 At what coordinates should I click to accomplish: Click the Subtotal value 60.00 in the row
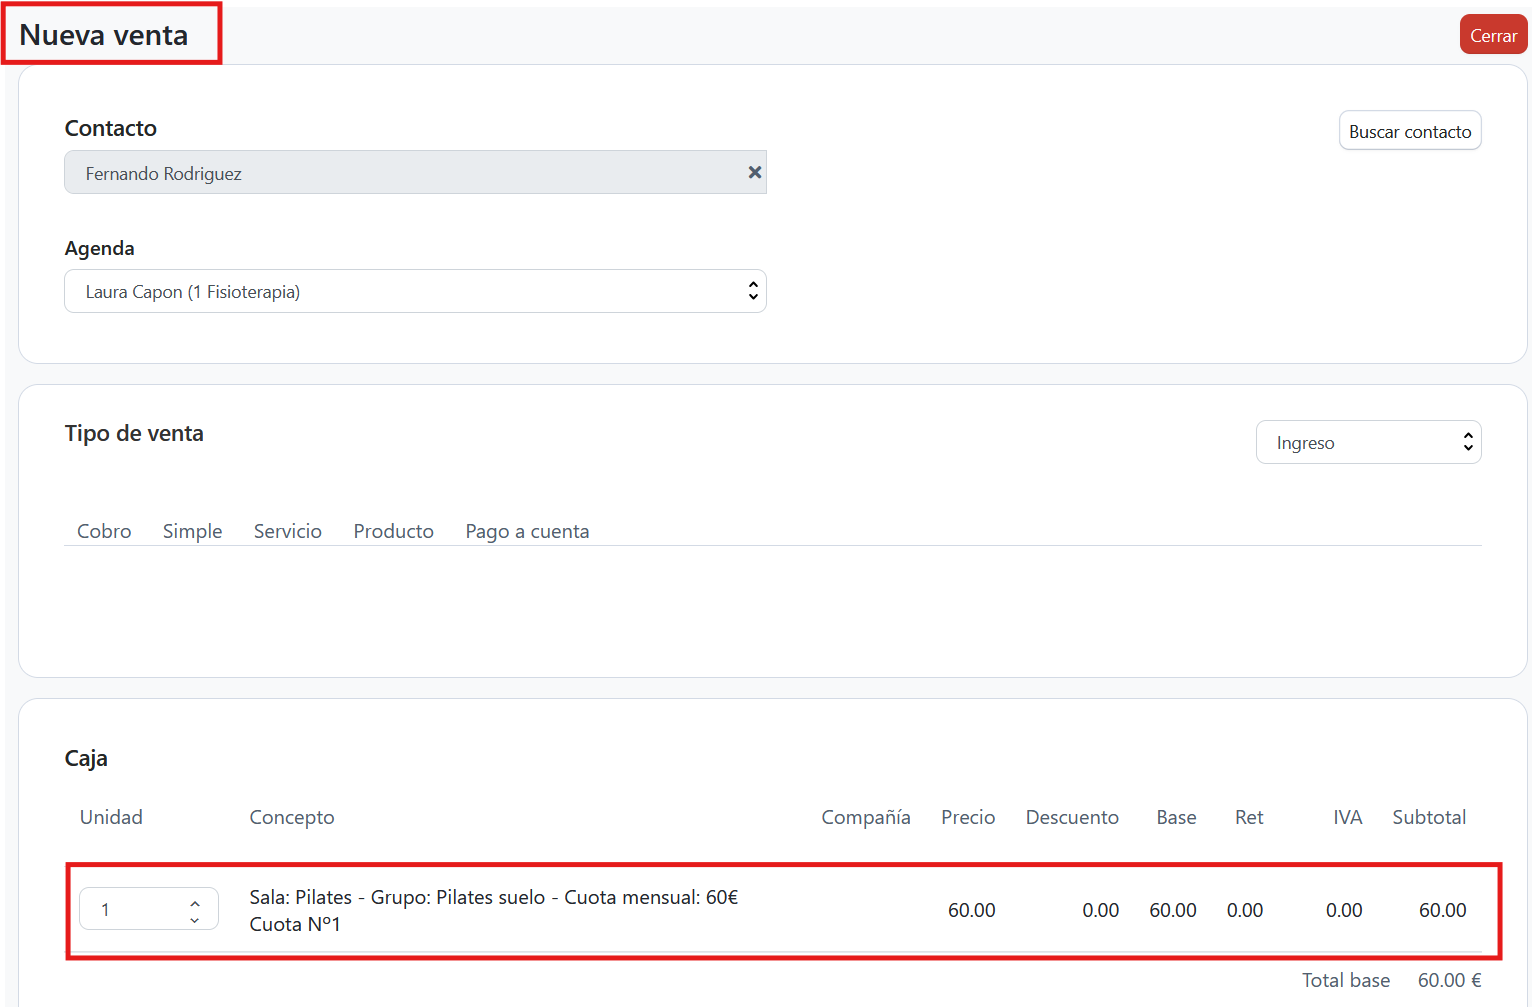[1443, 910]
